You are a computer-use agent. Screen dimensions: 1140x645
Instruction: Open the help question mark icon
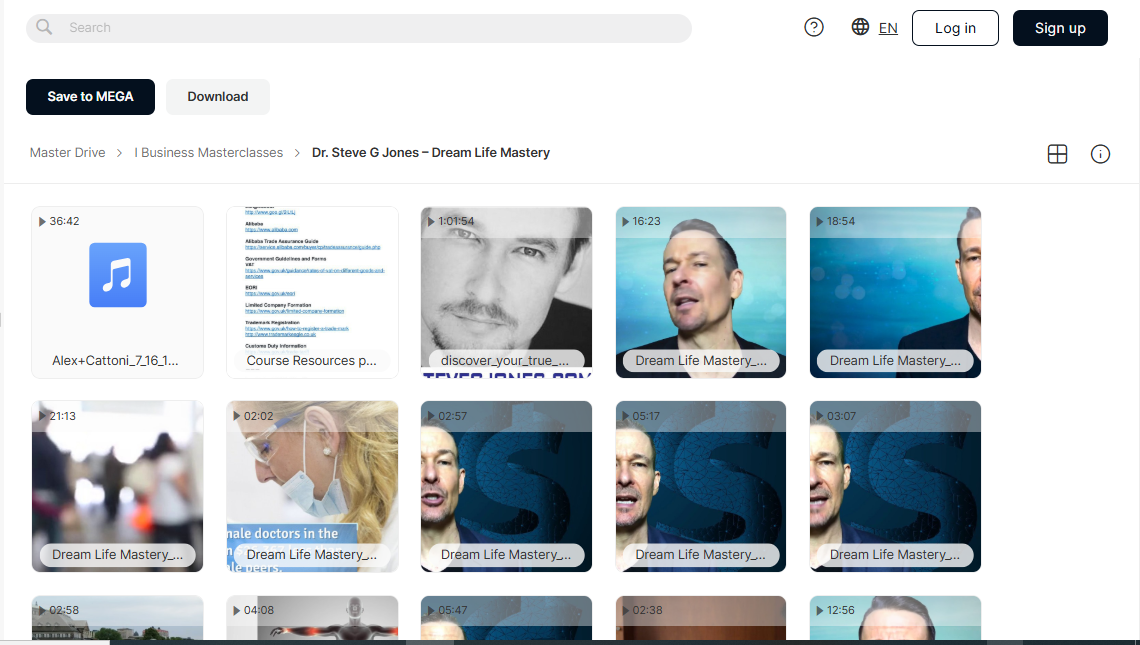coord(814,28)
